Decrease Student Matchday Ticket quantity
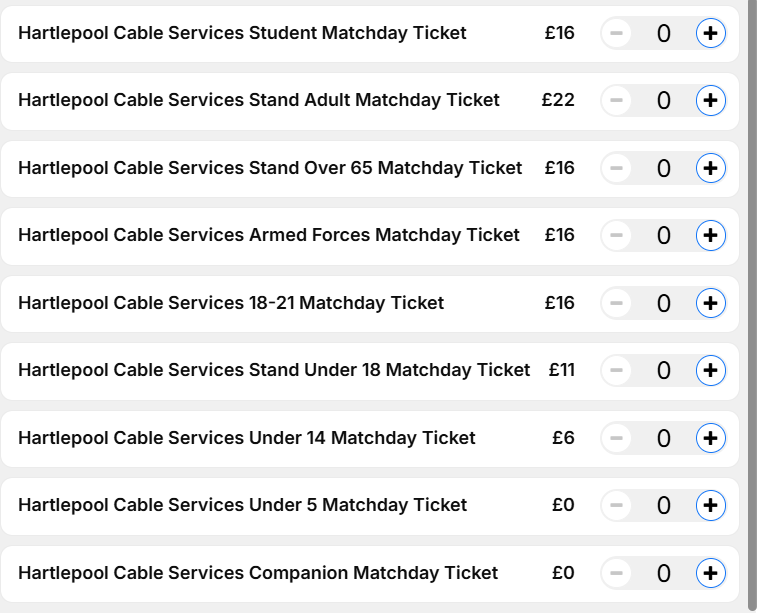 pos(616,33)
